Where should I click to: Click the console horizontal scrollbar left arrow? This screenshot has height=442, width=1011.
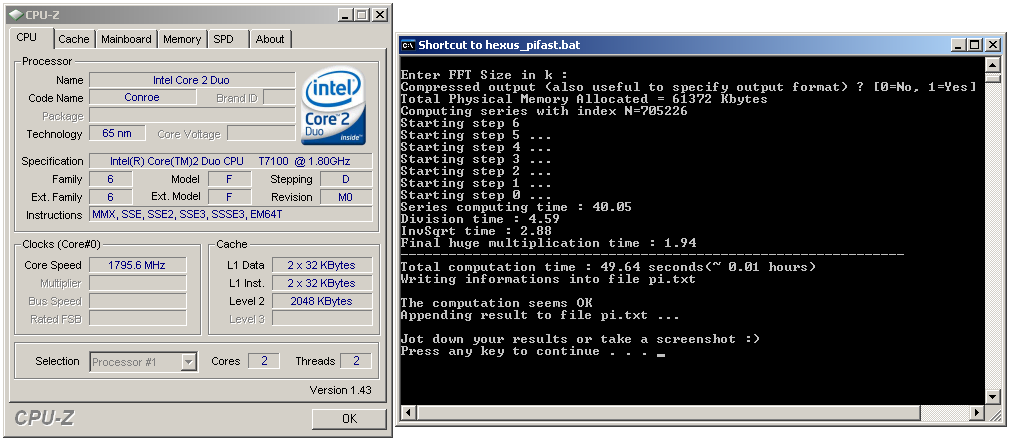(407, 412)
